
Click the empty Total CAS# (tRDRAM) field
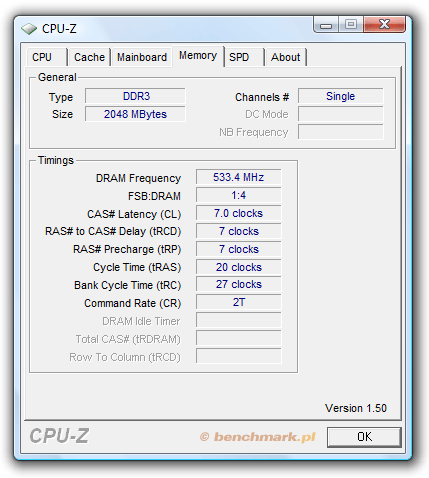(x=239, y=338)
